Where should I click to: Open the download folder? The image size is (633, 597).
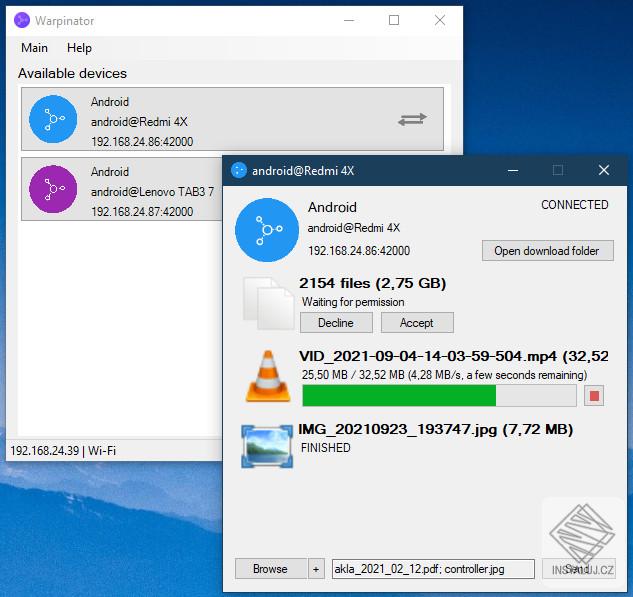click(548, 251)
